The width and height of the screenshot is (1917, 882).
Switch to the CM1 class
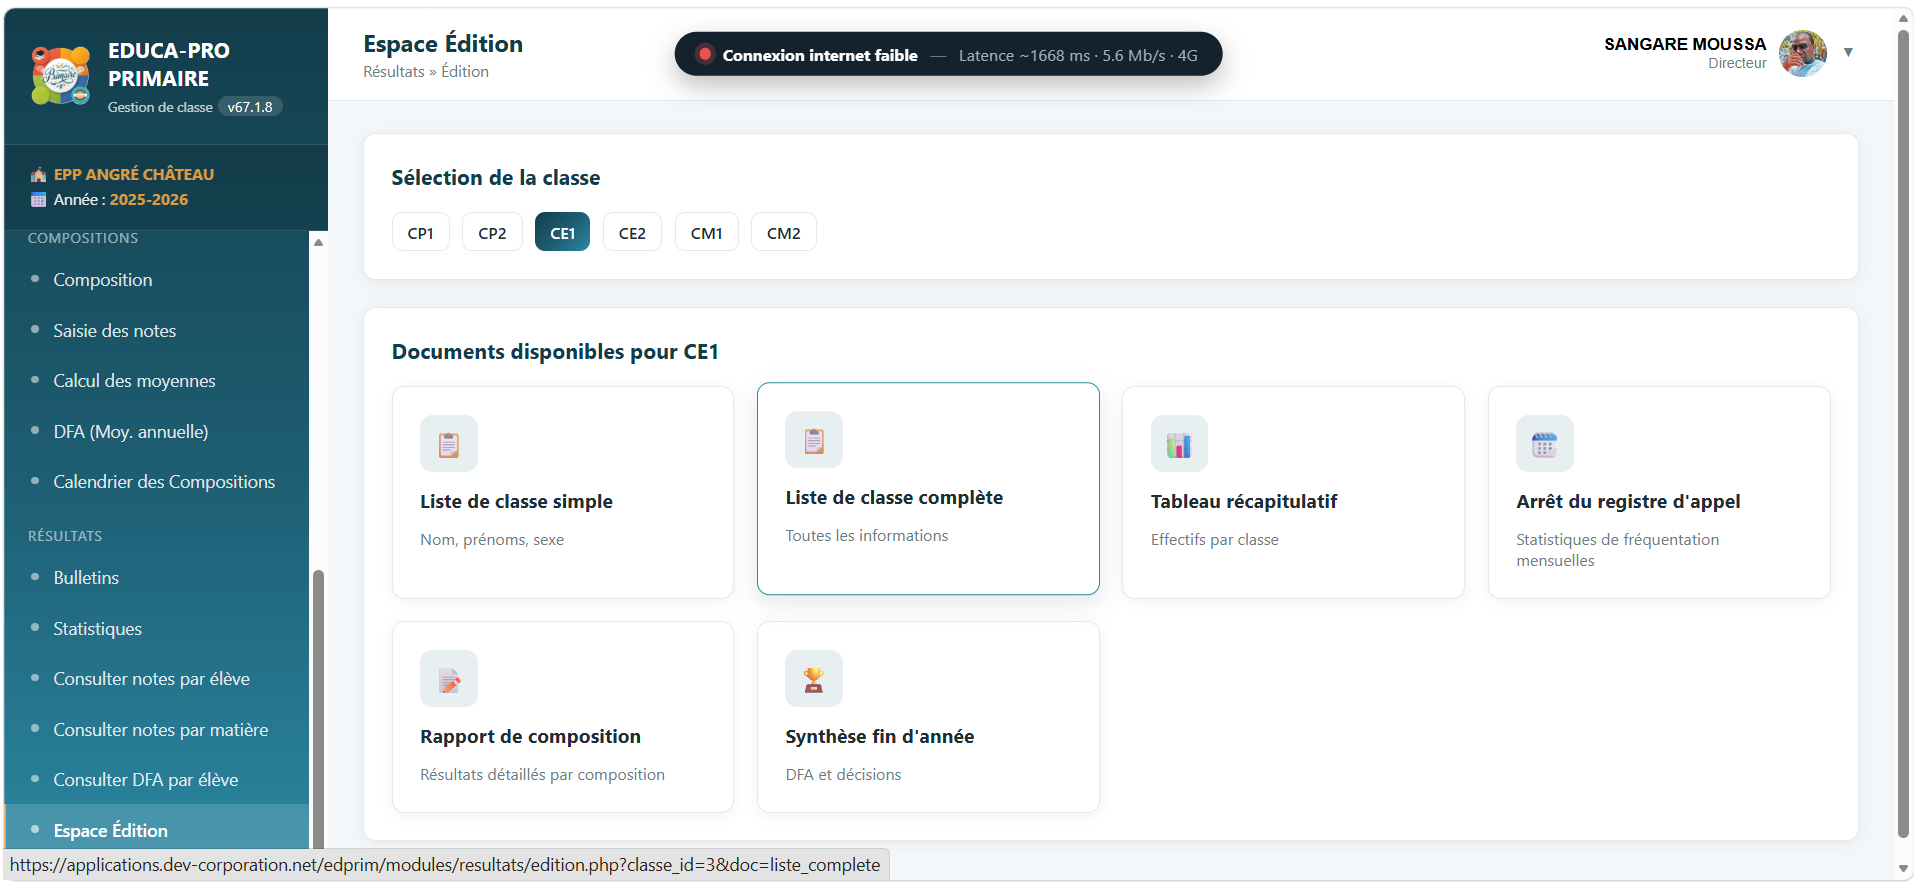(707, 232)
